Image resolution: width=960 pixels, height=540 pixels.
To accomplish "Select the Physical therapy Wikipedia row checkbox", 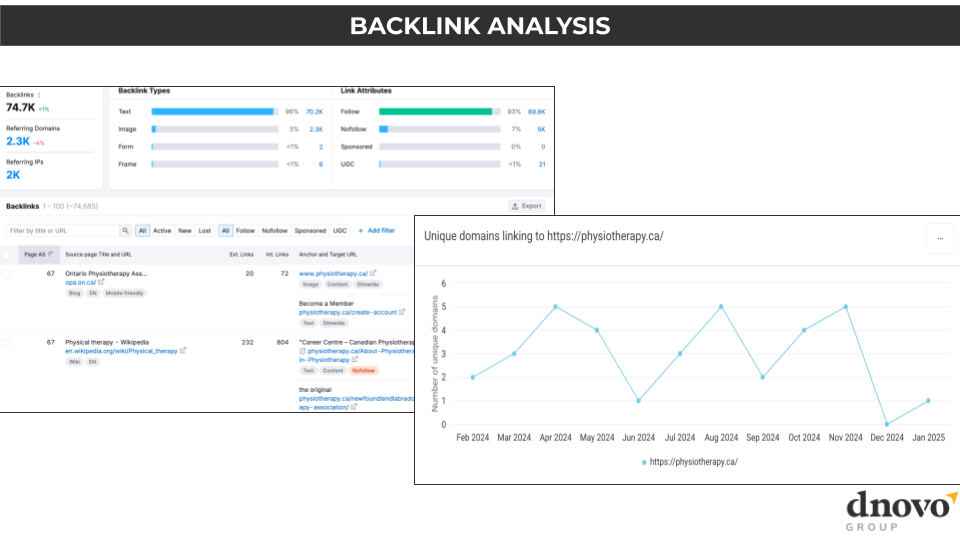I will point(7,342).
